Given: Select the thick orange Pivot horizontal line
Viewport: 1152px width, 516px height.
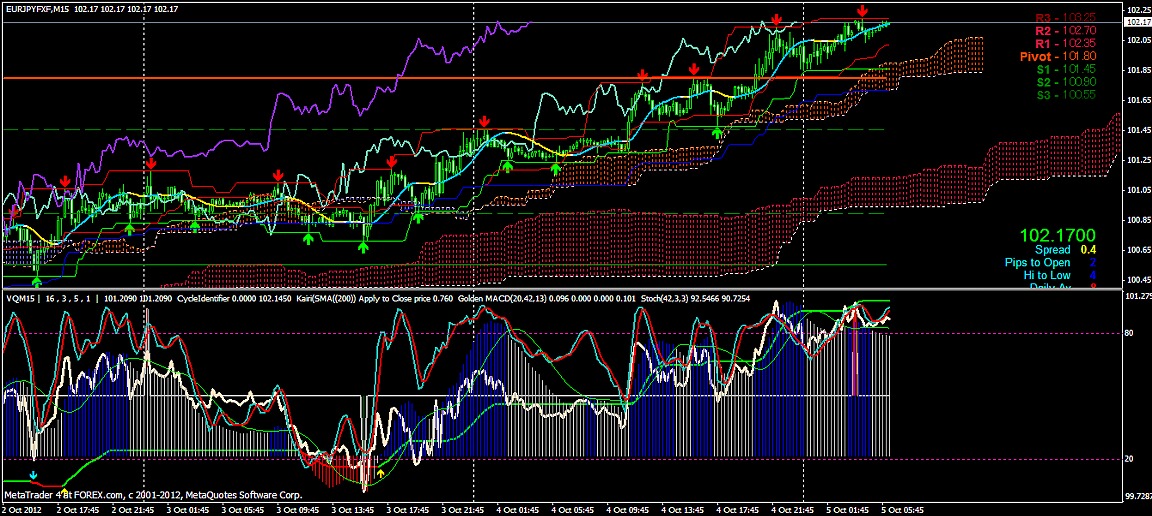Looking at the screenshot, I should pos(444,77).
